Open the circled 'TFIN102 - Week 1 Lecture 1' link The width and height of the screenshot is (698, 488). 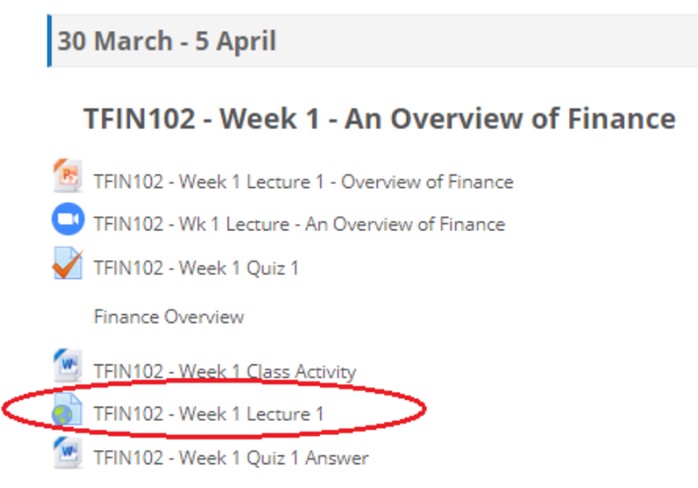[208, 413]
